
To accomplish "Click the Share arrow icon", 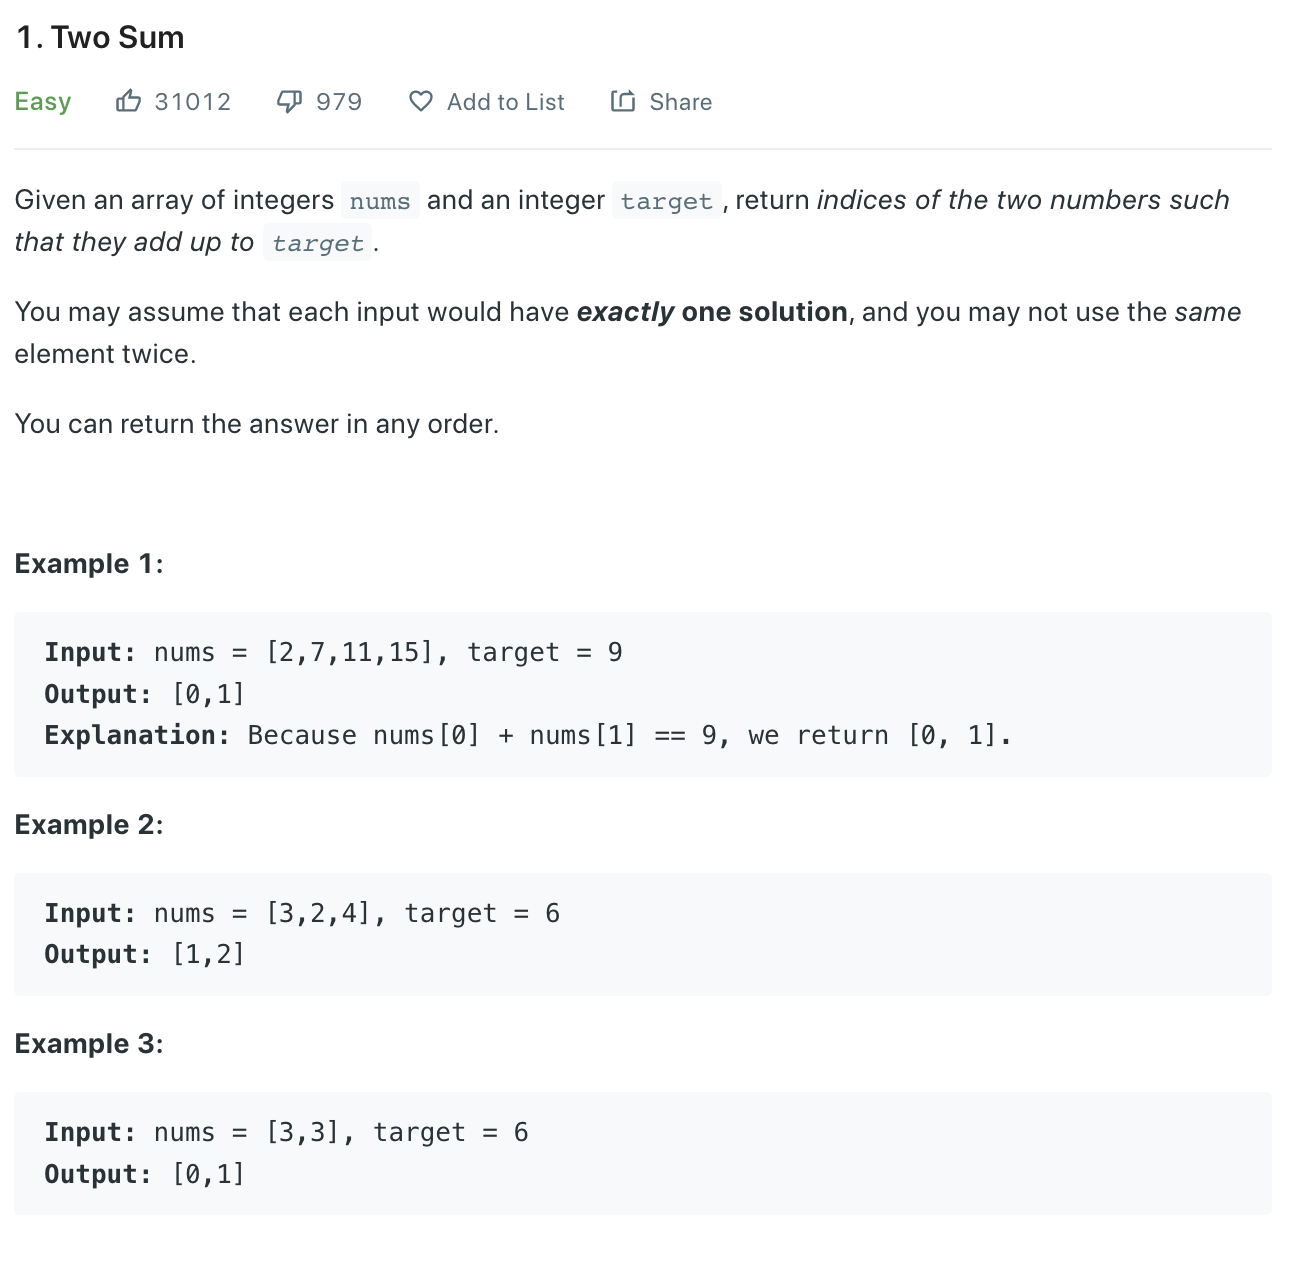I will [623, 101].
